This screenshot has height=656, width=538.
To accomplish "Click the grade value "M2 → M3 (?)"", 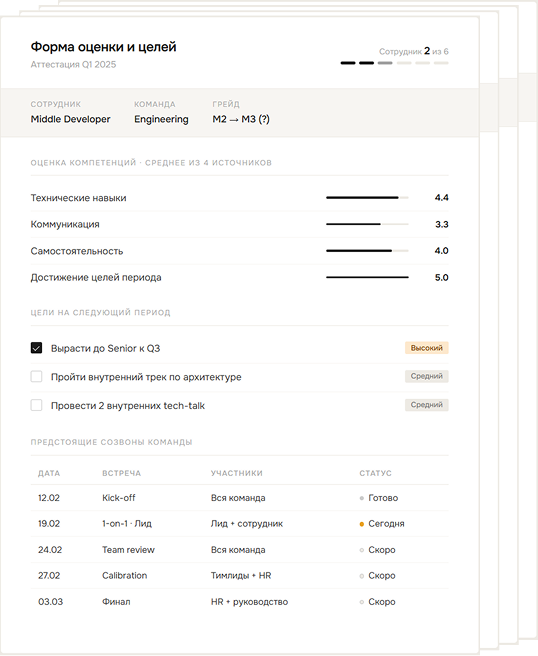I will [x=241, y=119].
